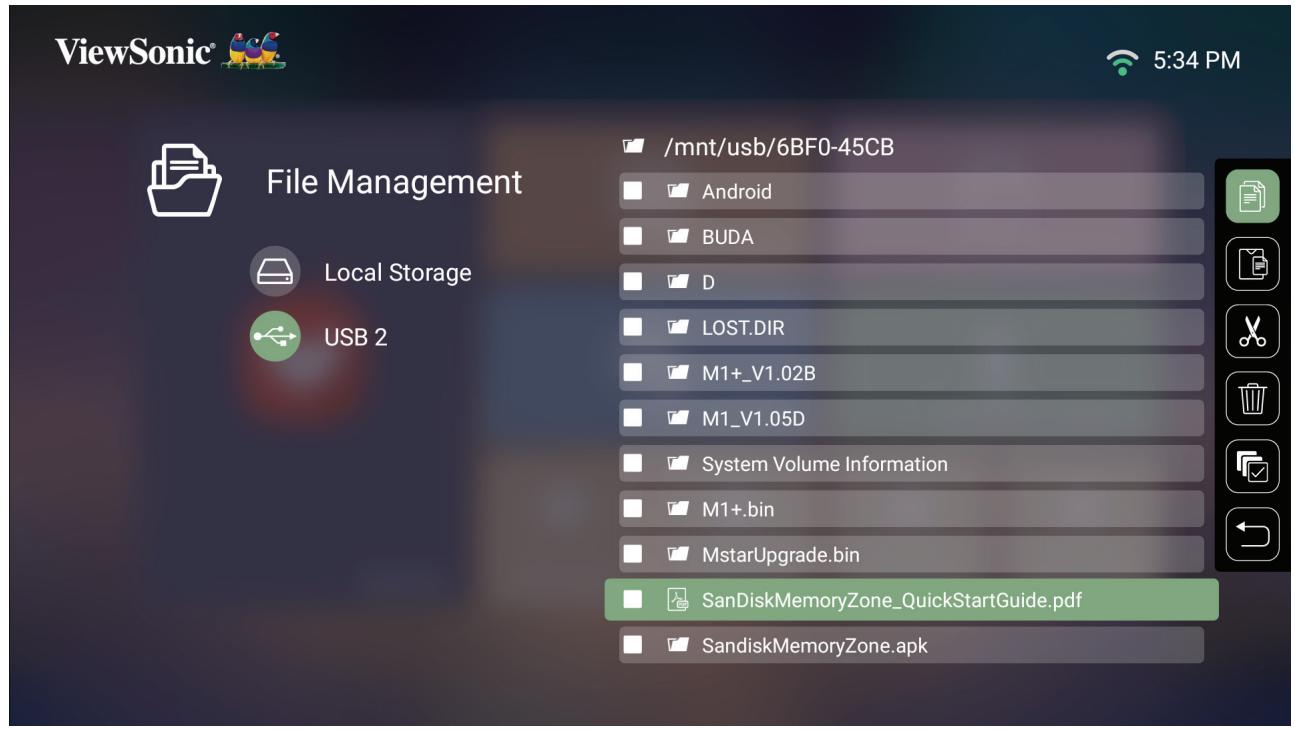Click the folder icon next to BUDA
The height and width of the screenshot is (730, 1295).
click(x=676, y=237)
